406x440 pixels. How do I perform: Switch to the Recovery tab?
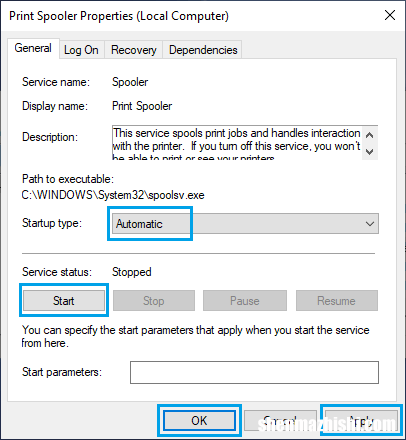point(134,50)
